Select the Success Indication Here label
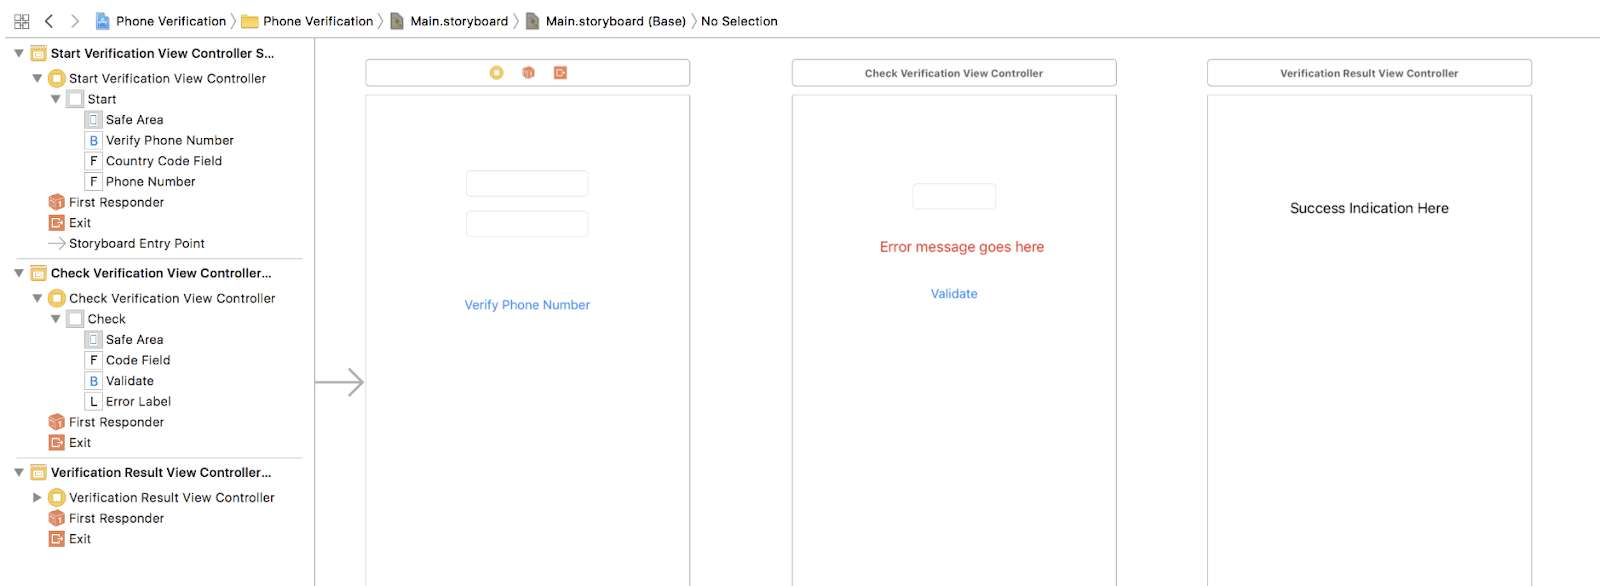 (x=1369, y=209)
